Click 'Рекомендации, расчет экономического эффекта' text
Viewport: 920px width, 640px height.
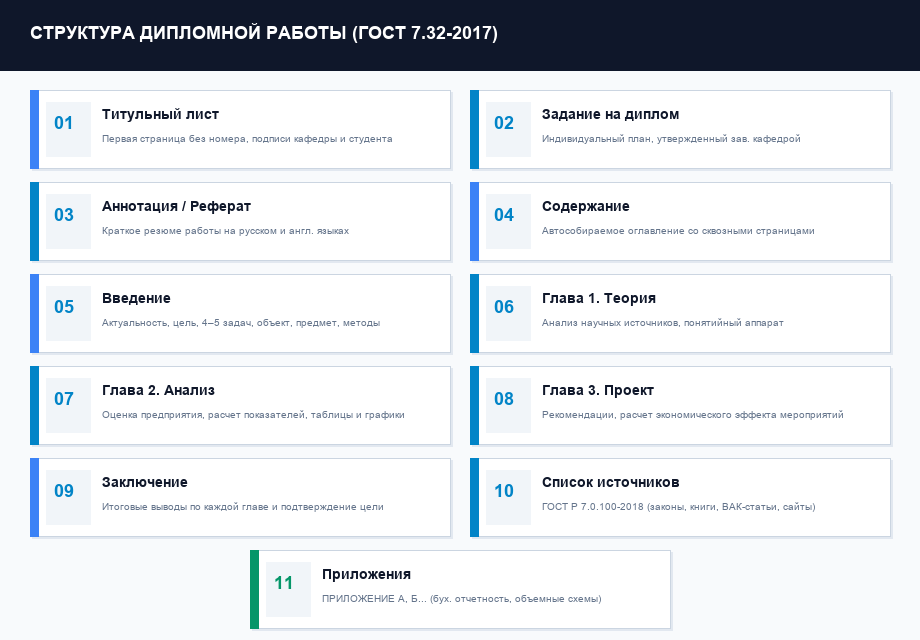692,415
